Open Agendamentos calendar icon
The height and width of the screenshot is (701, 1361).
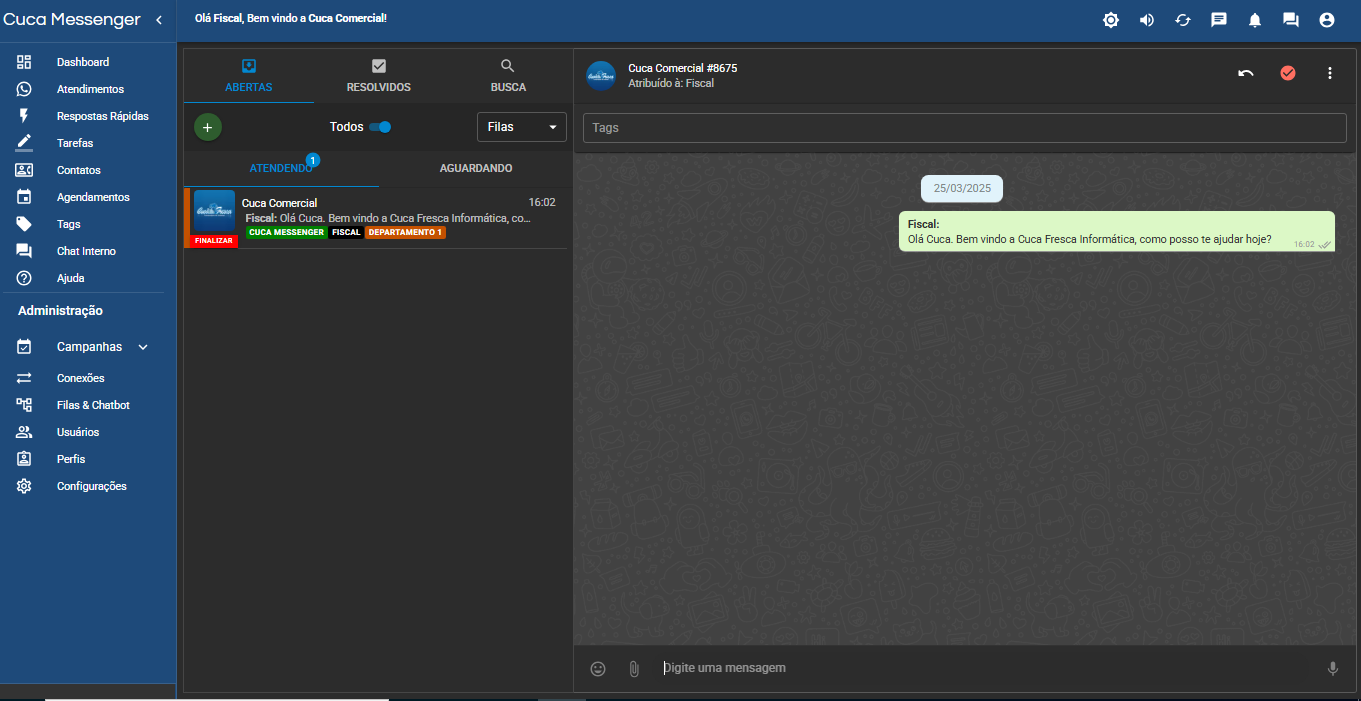[x=24, y=197]
